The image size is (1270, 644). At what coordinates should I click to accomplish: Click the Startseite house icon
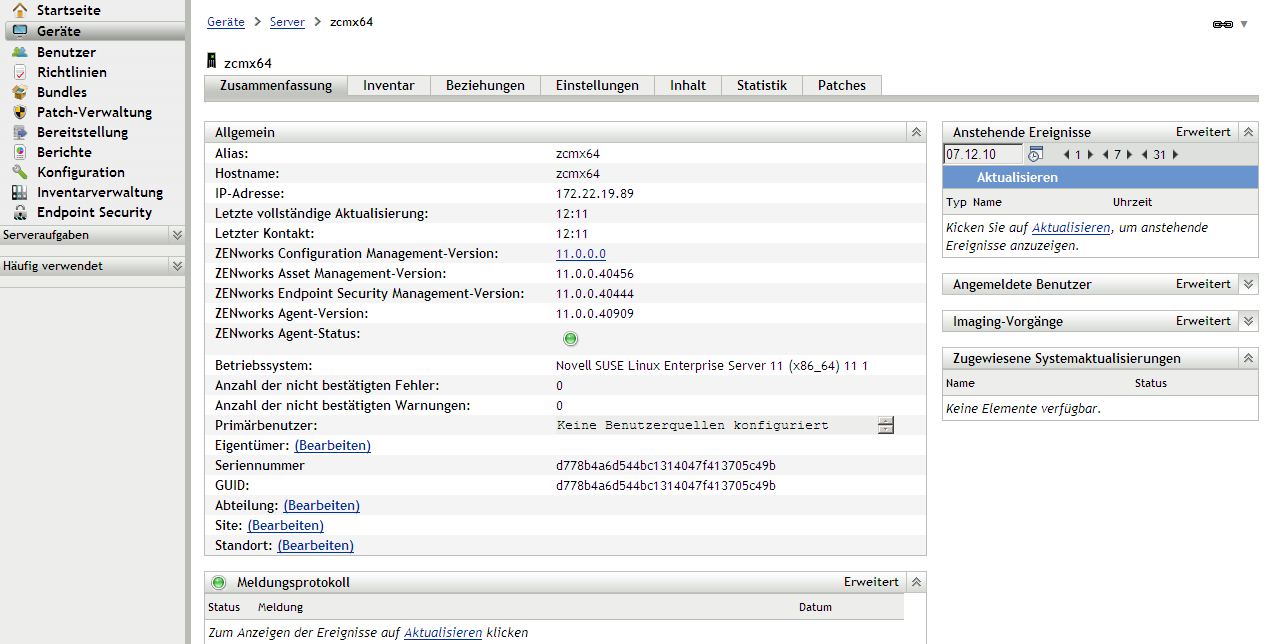click(20, 11)
